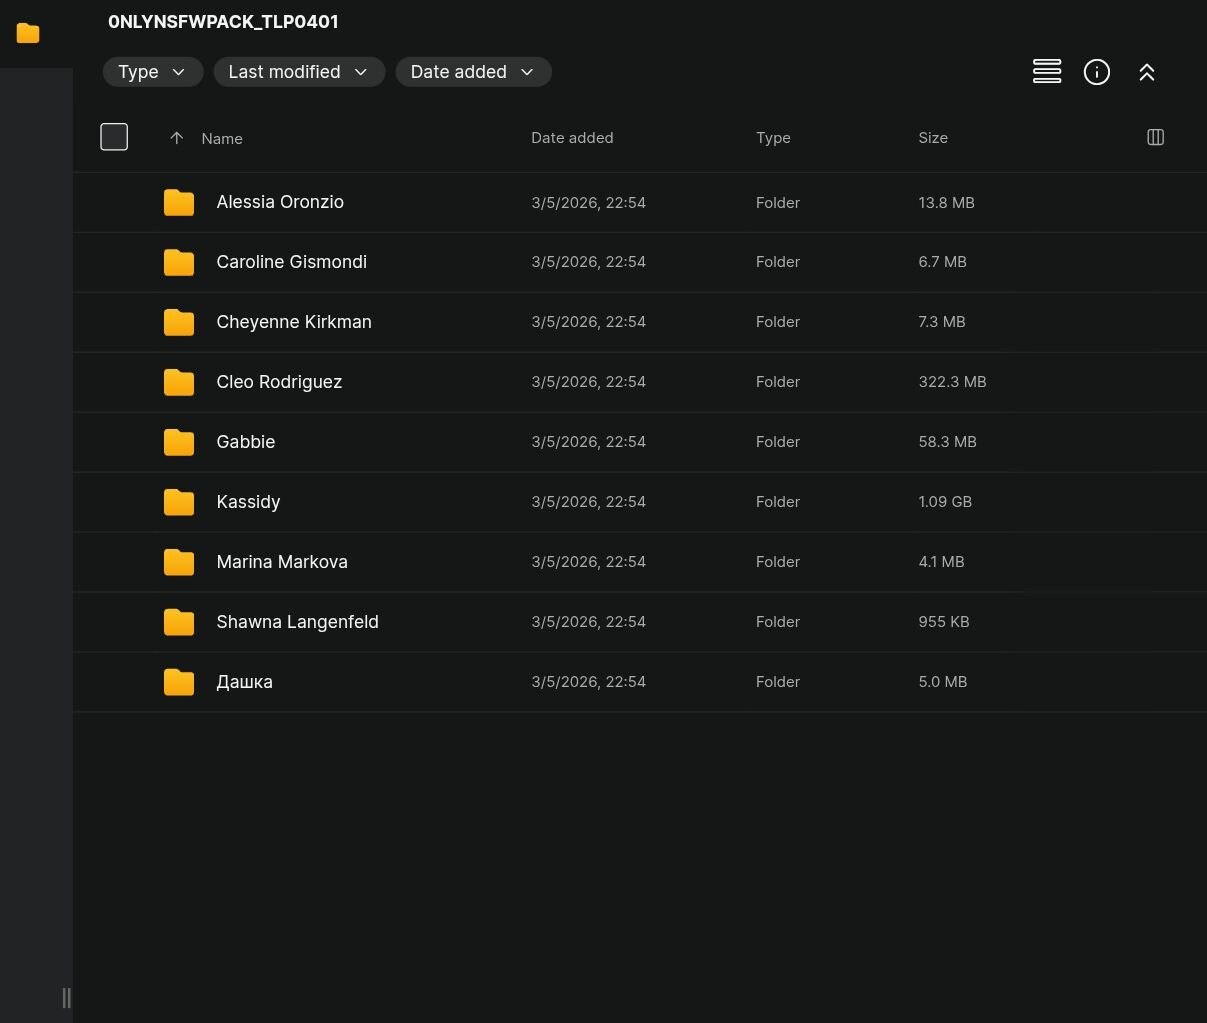Image resolution: width=1207 pixels, height=1023 pixels.
Task: Click the yellow folder icon in left sidebar
Action: [28, 34]
